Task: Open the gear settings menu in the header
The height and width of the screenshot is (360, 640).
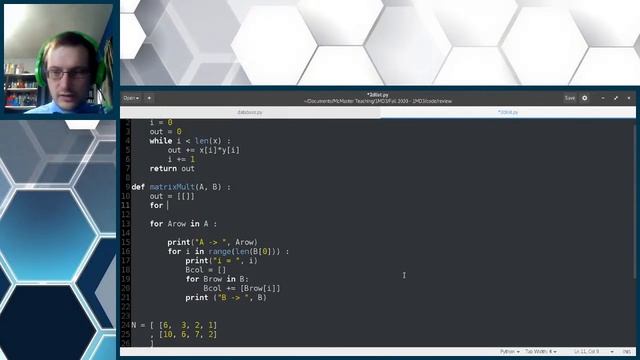Action: click(x=584, y=98)
